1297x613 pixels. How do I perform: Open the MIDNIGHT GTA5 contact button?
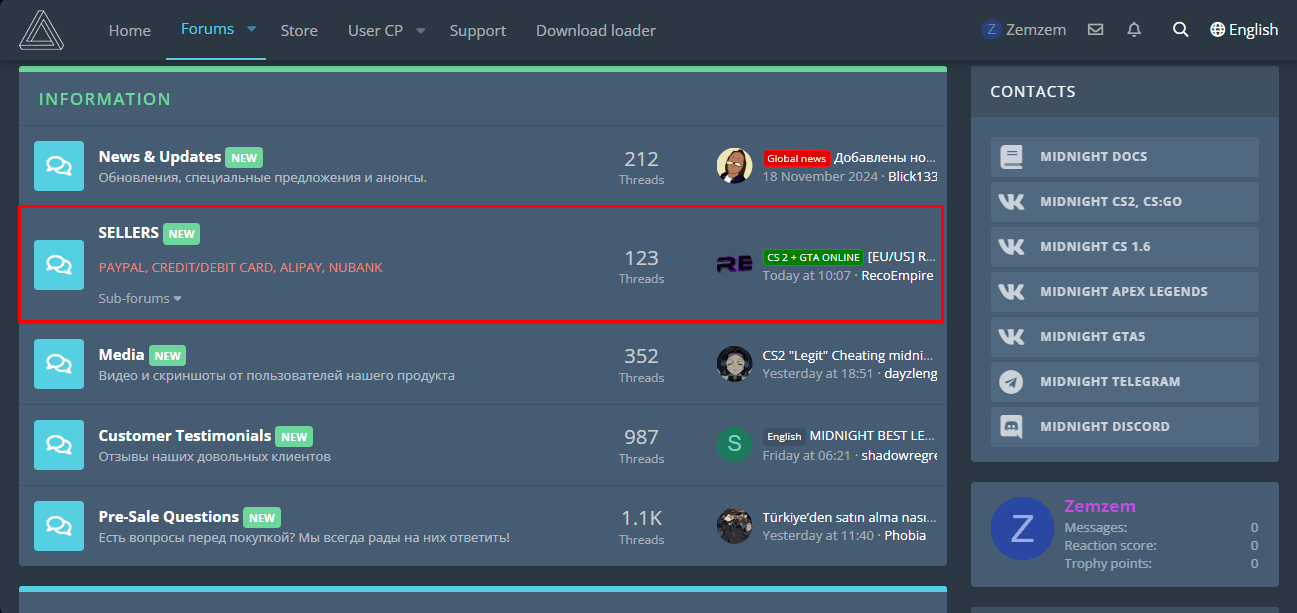(1125, 337)
